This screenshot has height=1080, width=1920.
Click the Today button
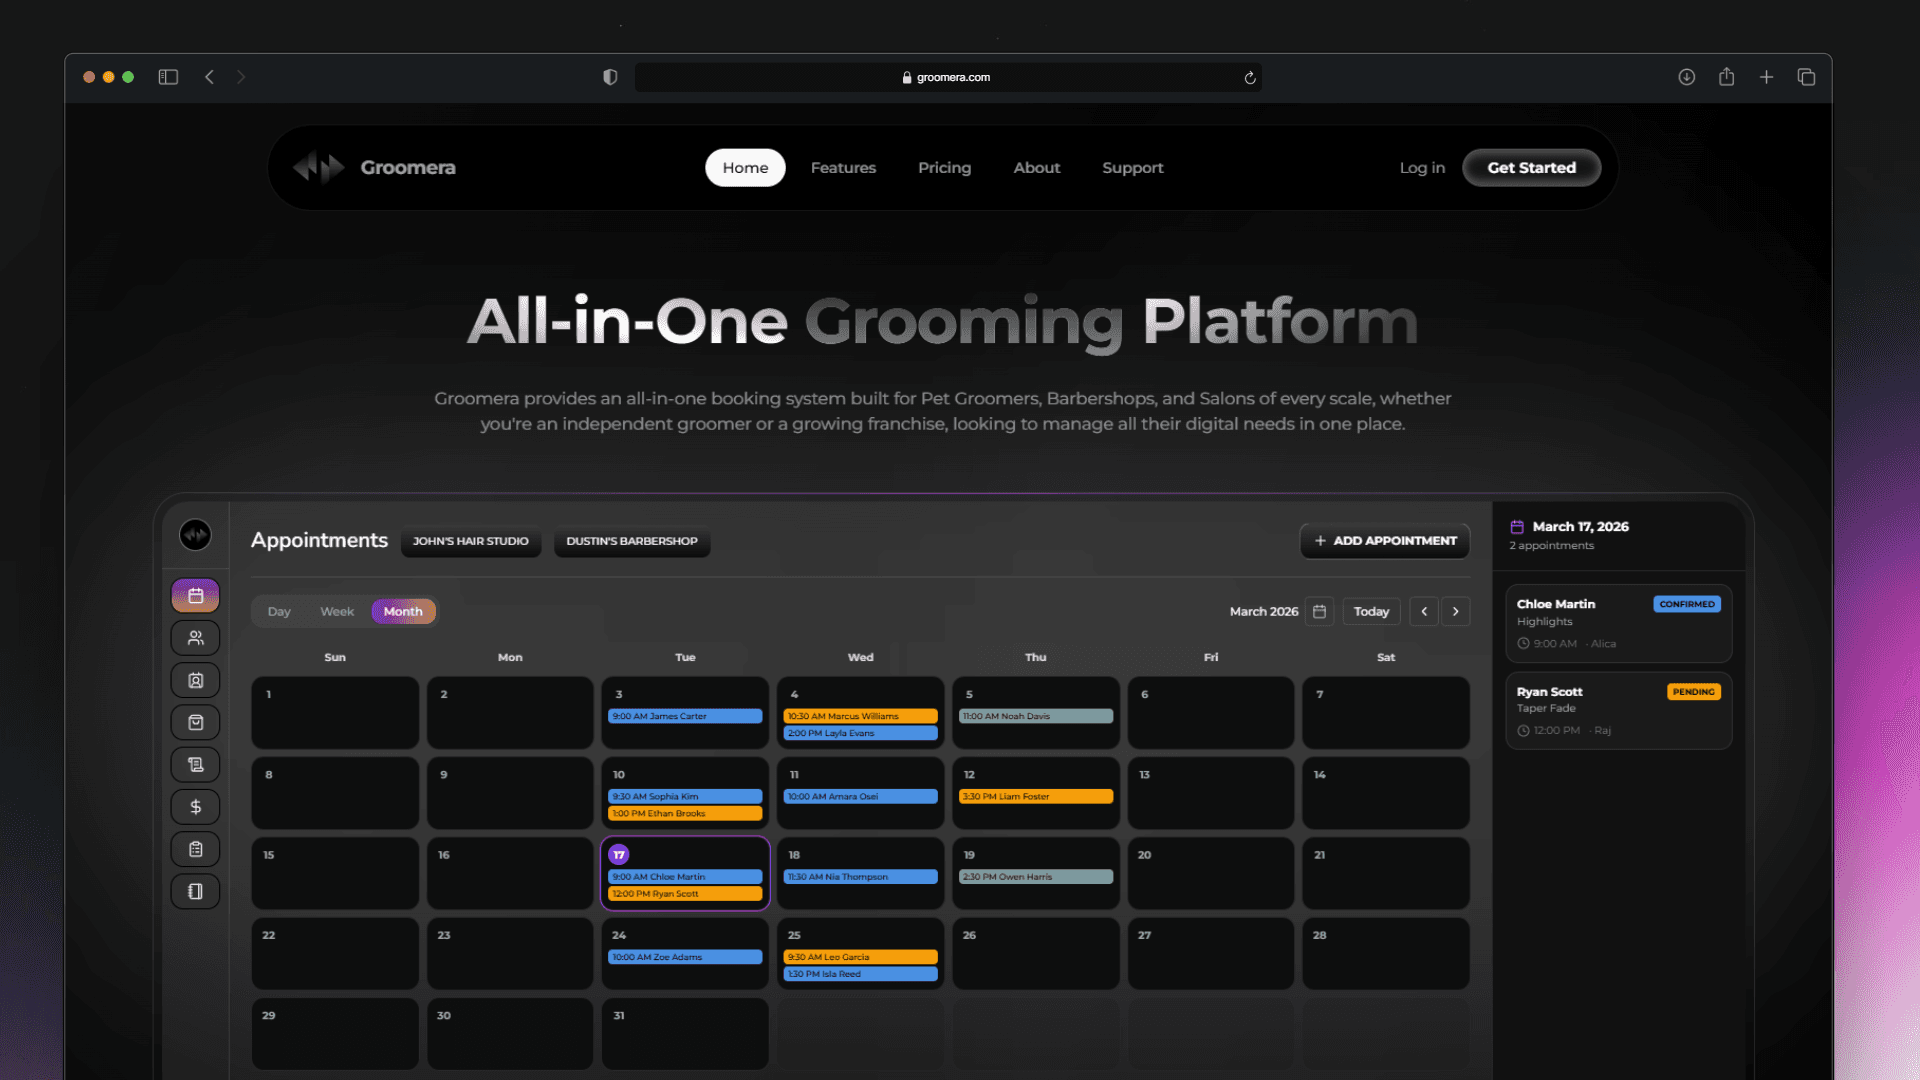coord(1371,611)
